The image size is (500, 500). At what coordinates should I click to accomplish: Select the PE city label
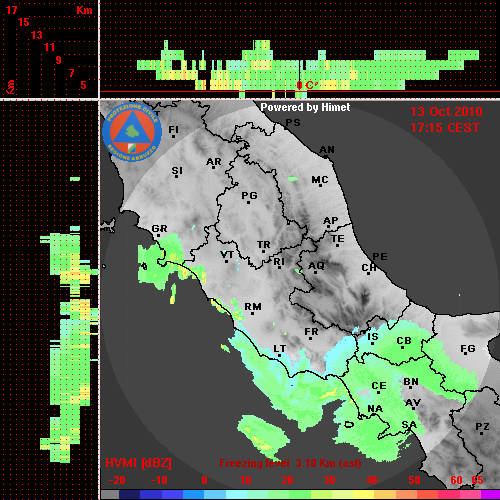[380, 257]
